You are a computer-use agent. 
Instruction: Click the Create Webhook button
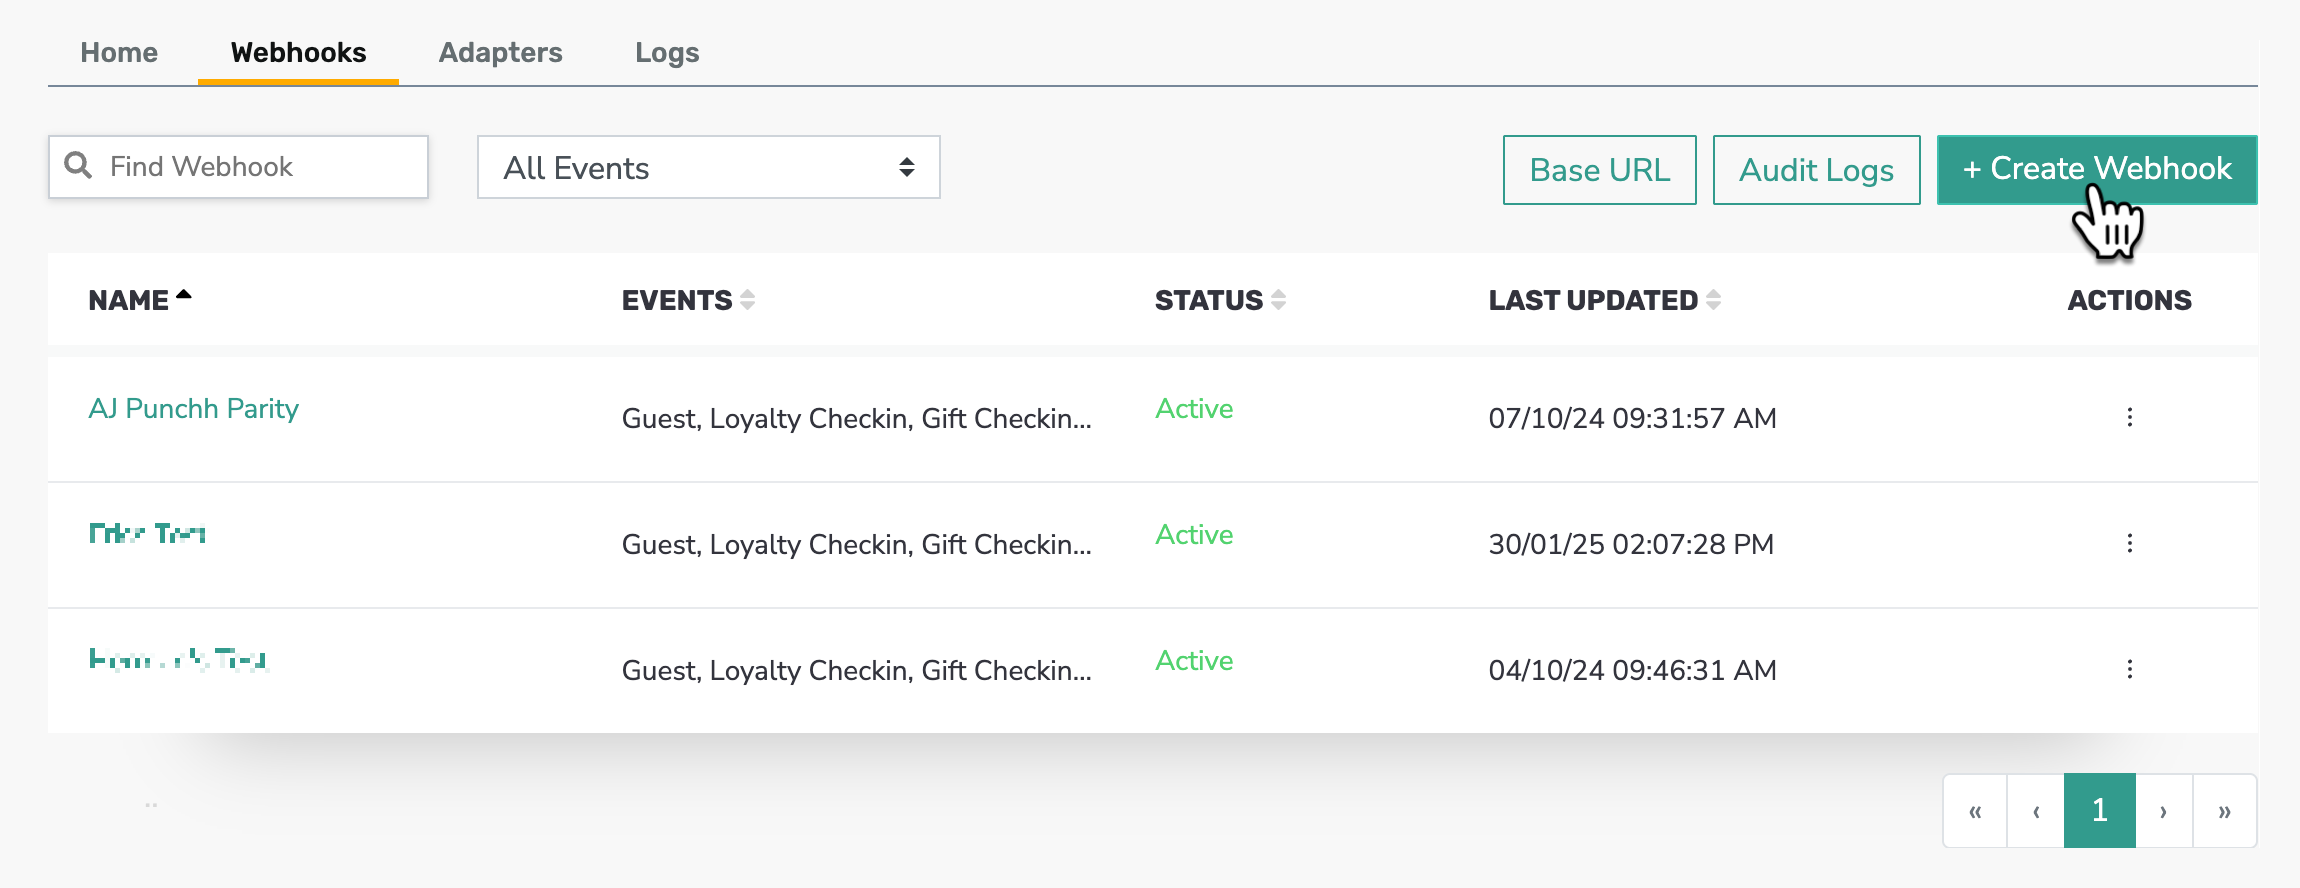pyautogui.click(x=2096, y=170)
